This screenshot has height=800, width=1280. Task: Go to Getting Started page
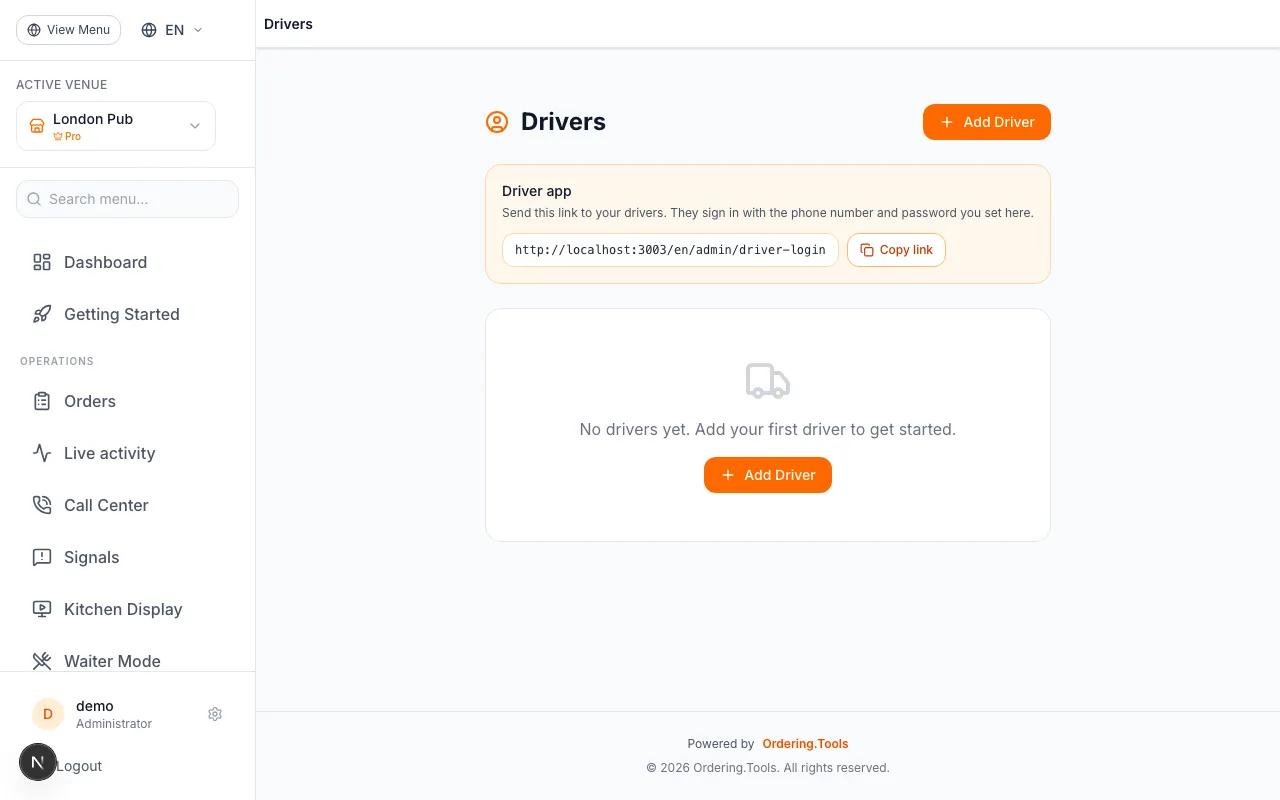tap(128, 314)
